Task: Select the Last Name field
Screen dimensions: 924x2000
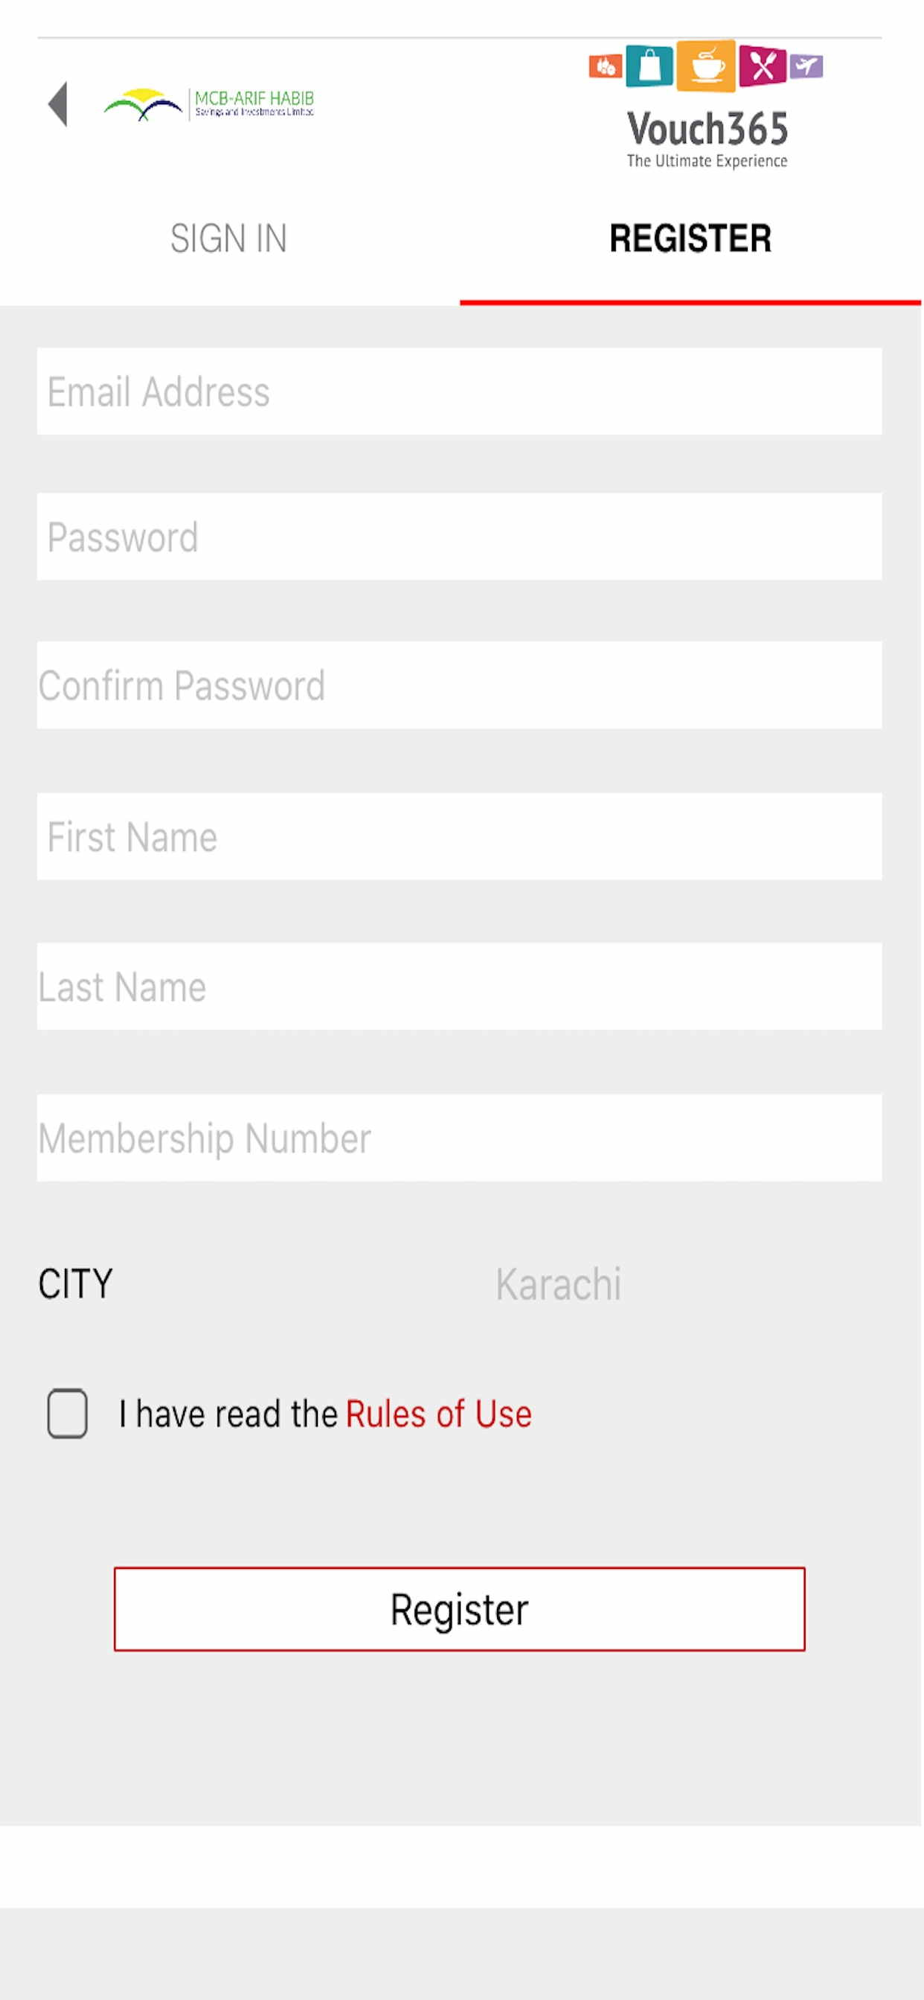Action: point(459,987)
